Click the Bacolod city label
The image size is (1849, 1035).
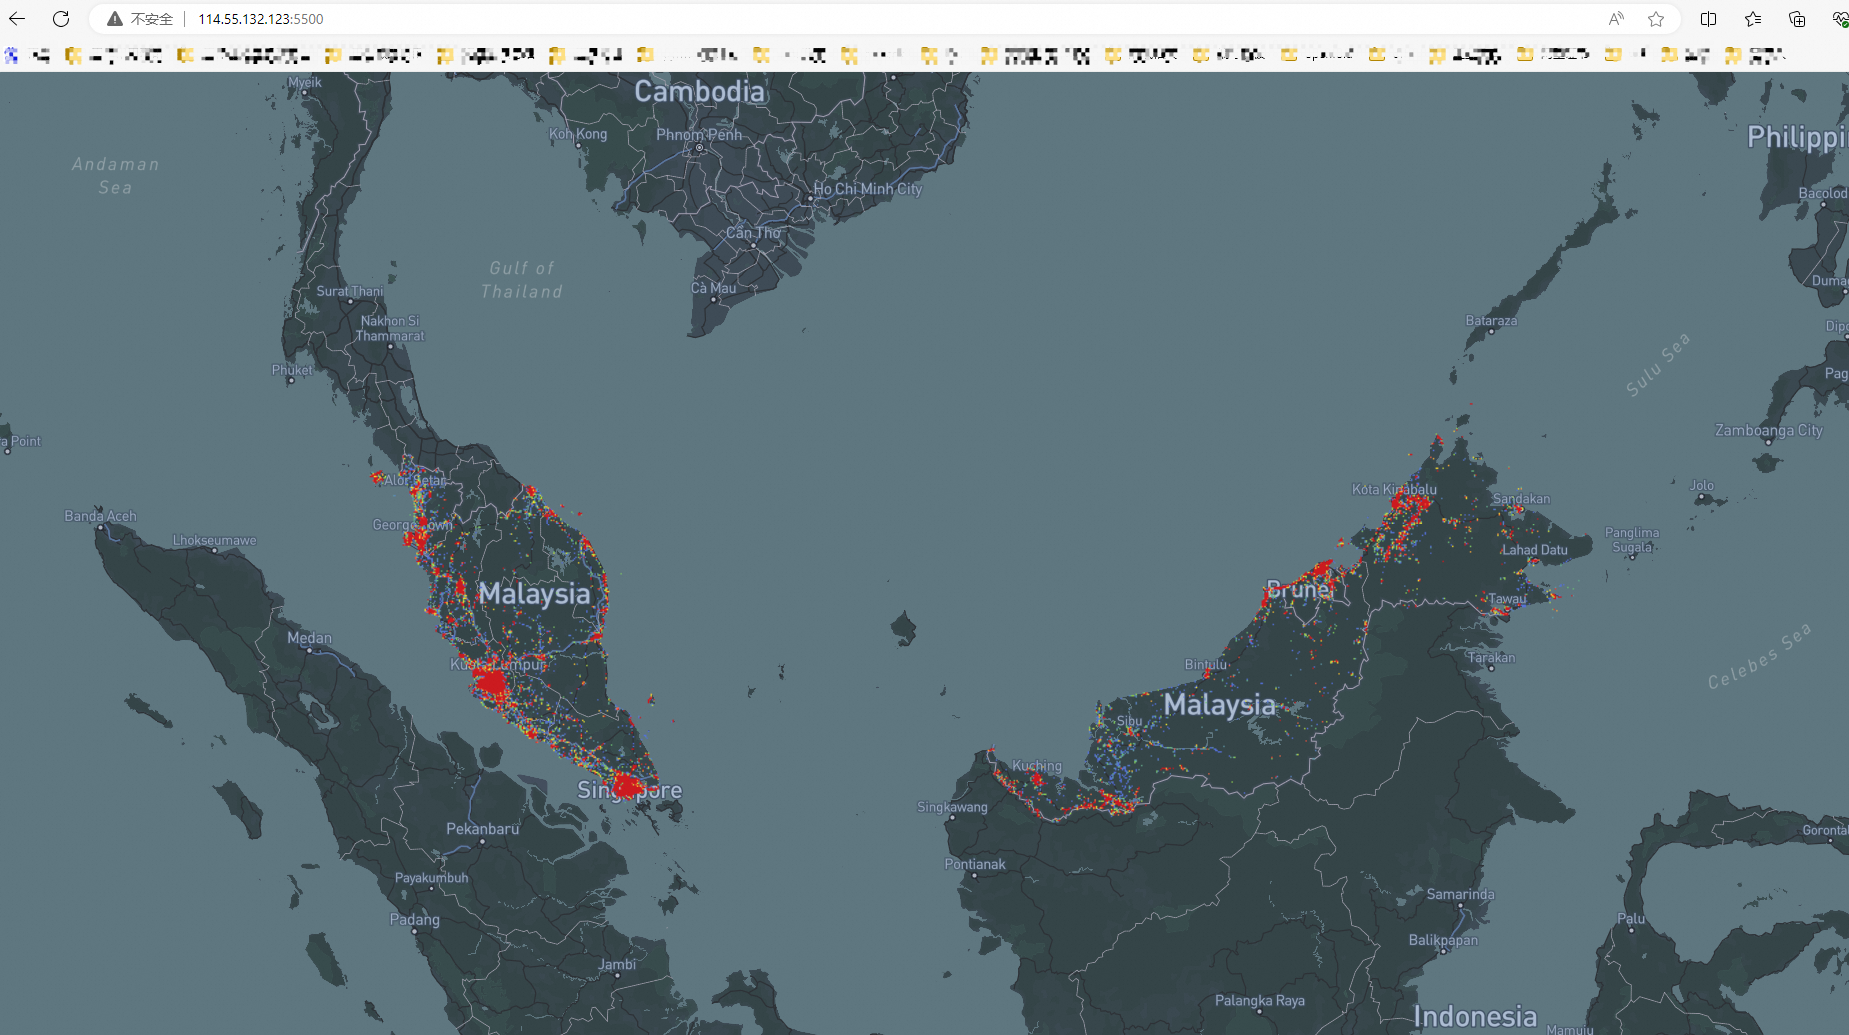point(1822,193)
